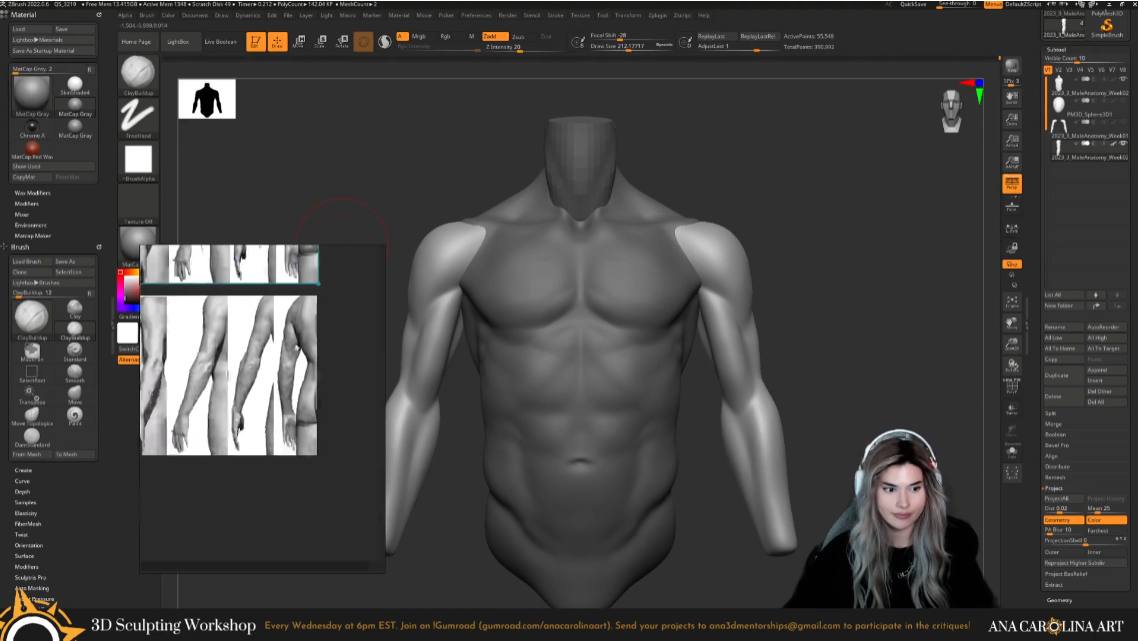Click the gyro symmetry sphere icon in top shelf
Viewport: 1138px width, 641px height.
tap(364, 42)
